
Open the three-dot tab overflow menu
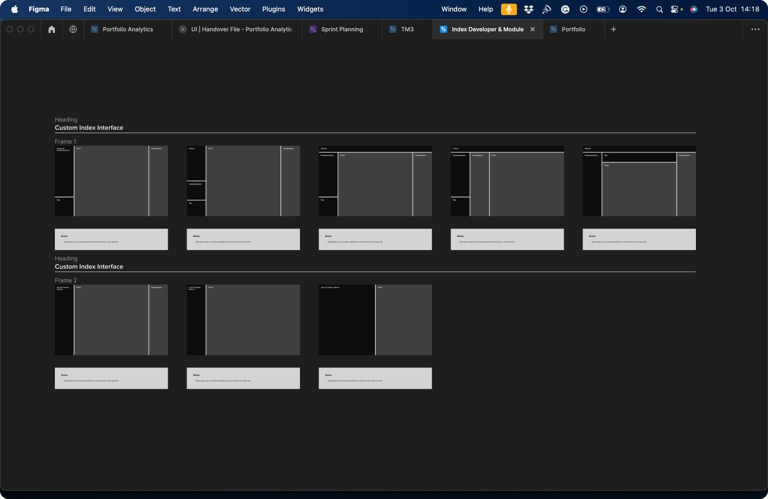[x=755, y=30]
